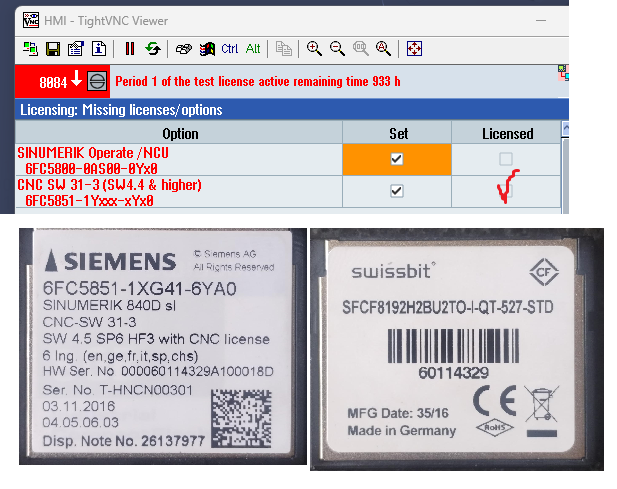This screenshot has width=617, height=489.
Task: Tick the Licensed box for CNC SW 31-3
Action: click(506, 191)
